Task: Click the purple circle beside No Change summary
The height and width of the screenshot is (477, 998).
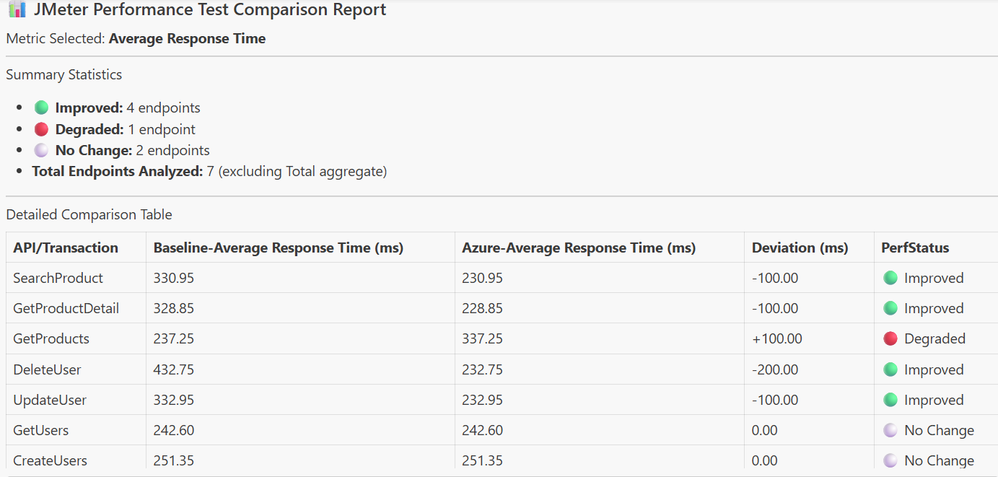Action: point(41,151)
